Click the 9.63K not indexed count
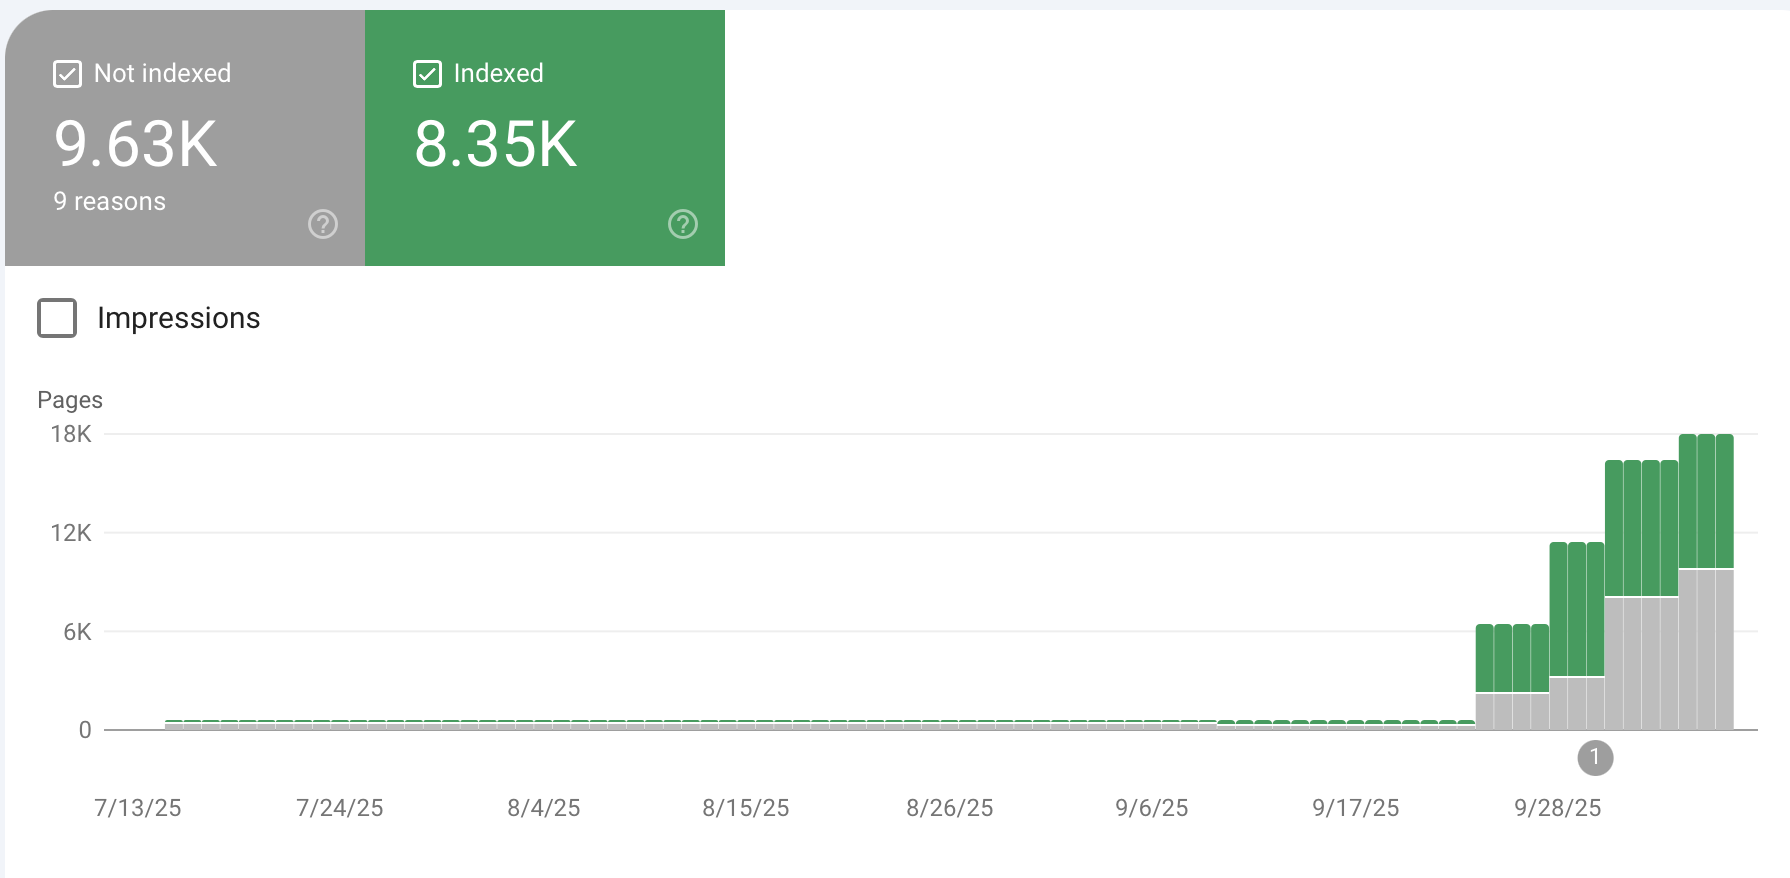This screenshot has height=878, width=1790. click(x=135, y=144)
